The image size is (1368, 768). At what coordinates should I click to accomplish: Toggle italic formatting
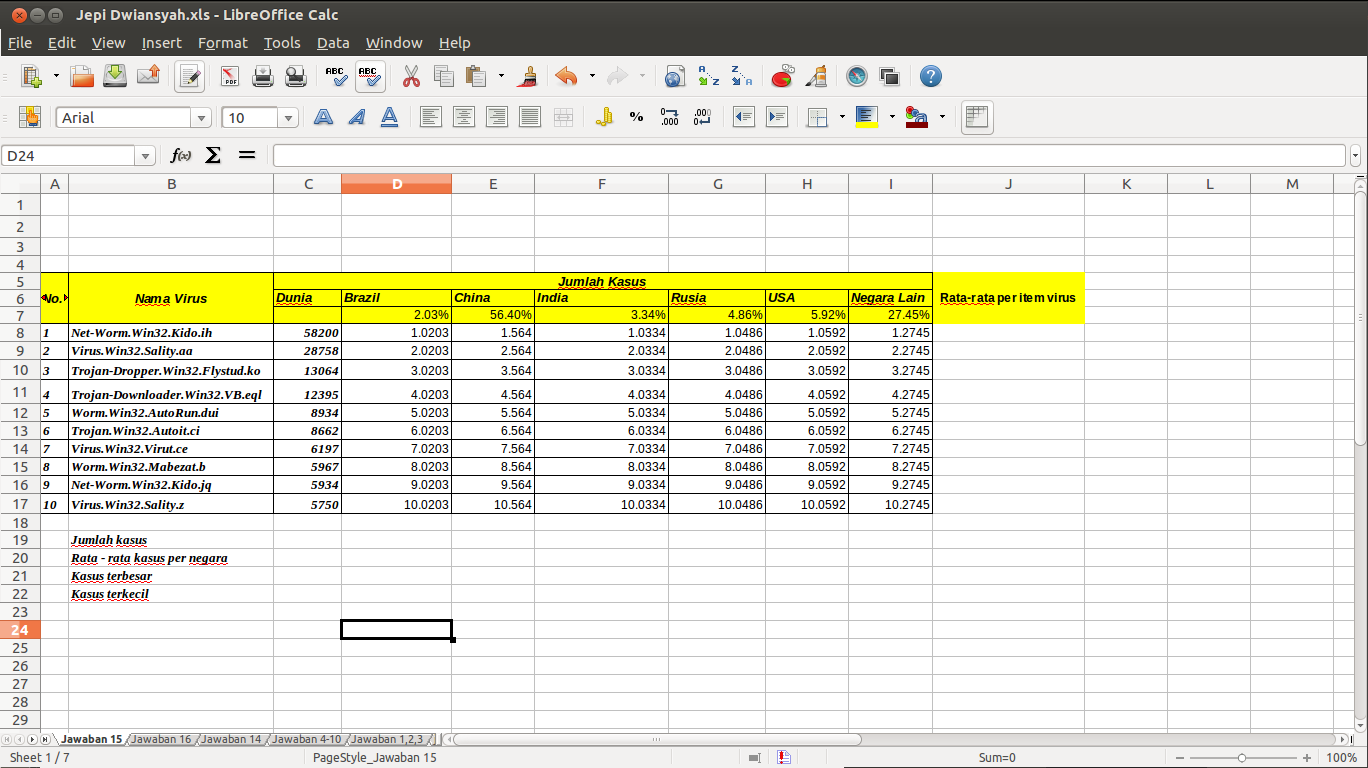357,117
